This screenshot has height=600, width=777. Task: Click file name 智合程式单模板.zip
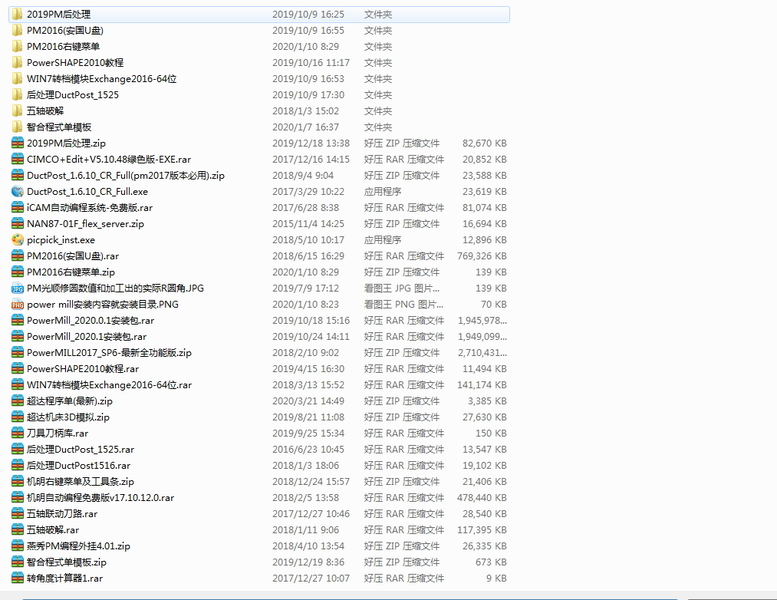tap(66, 562)
